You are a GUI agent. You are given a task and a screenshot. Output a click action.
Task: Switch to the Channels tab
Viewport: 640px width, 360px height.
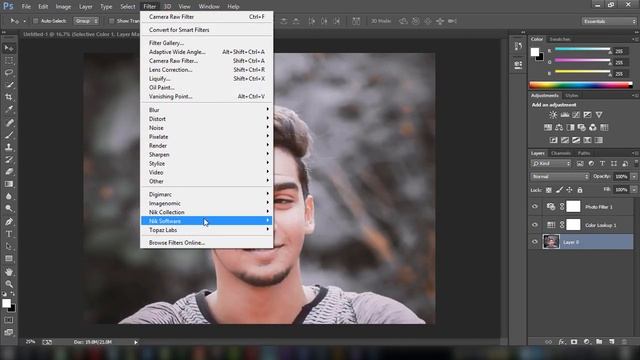(x=560, y=153)
